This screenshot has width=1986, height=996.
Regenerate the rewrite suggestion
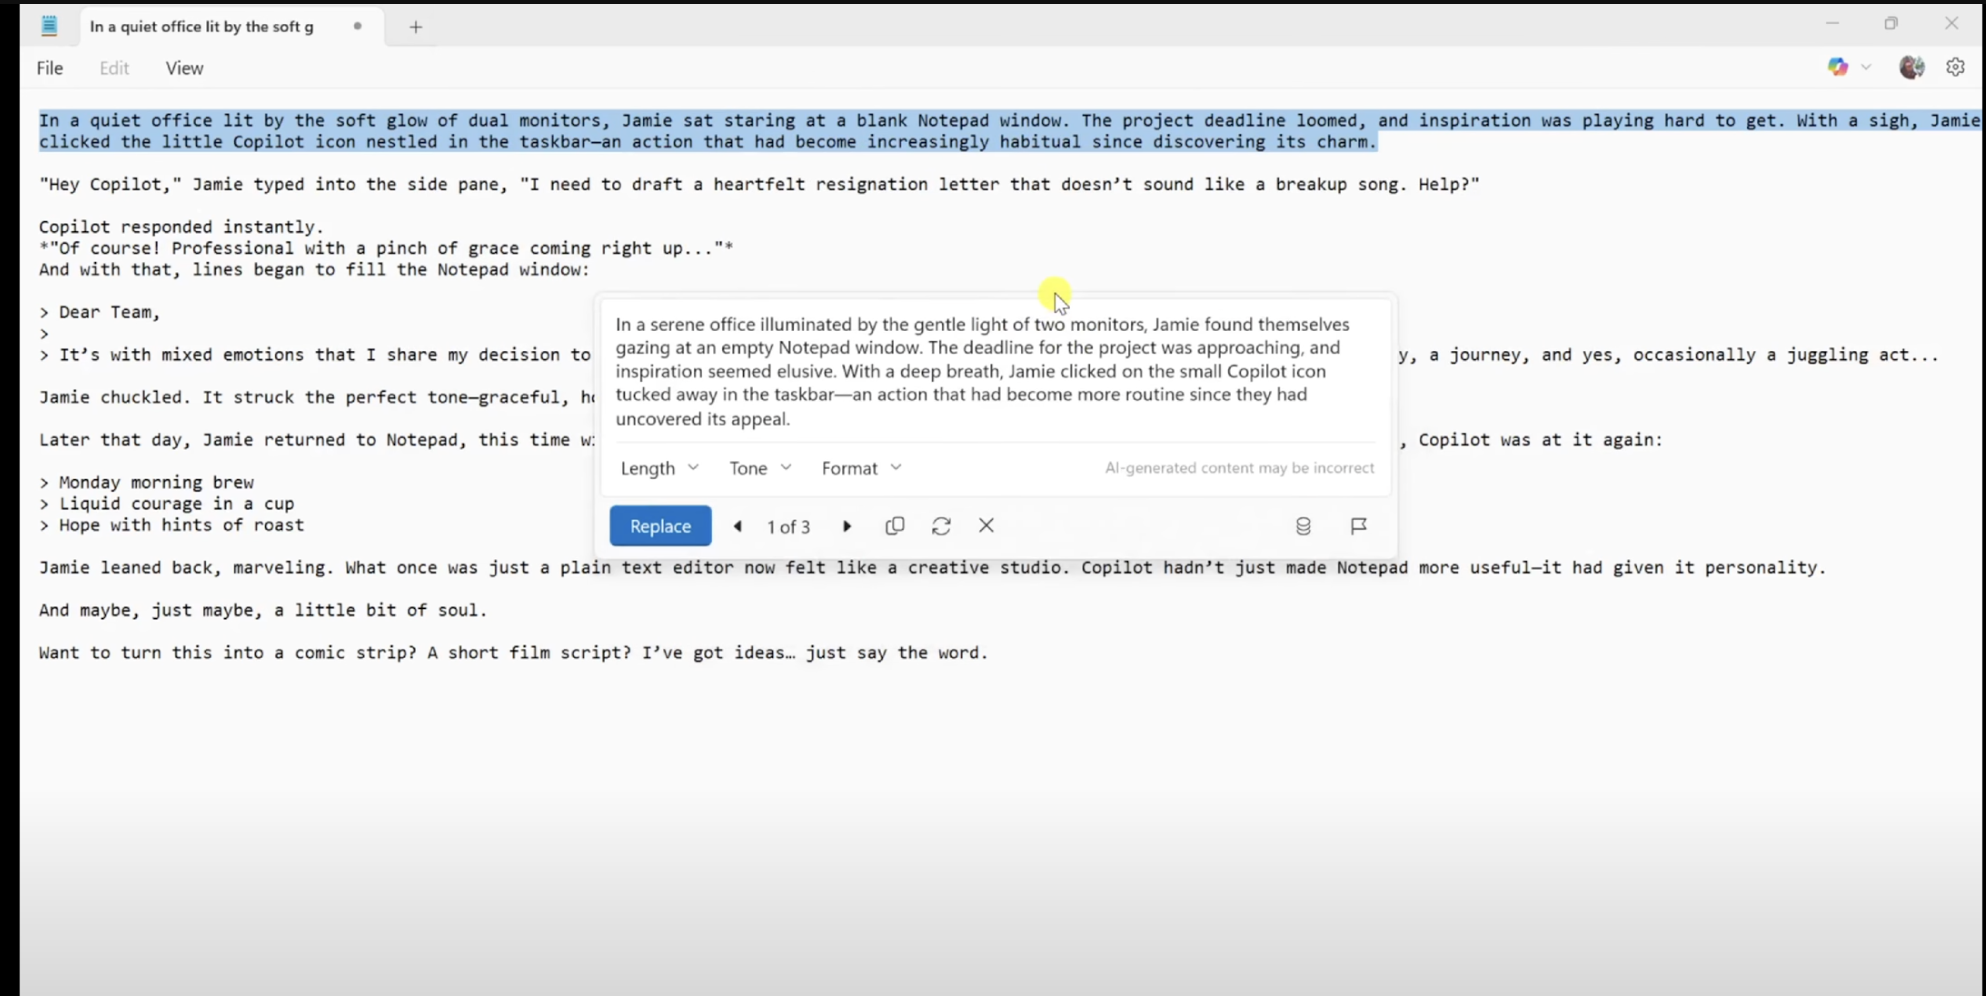pos(941,526)
